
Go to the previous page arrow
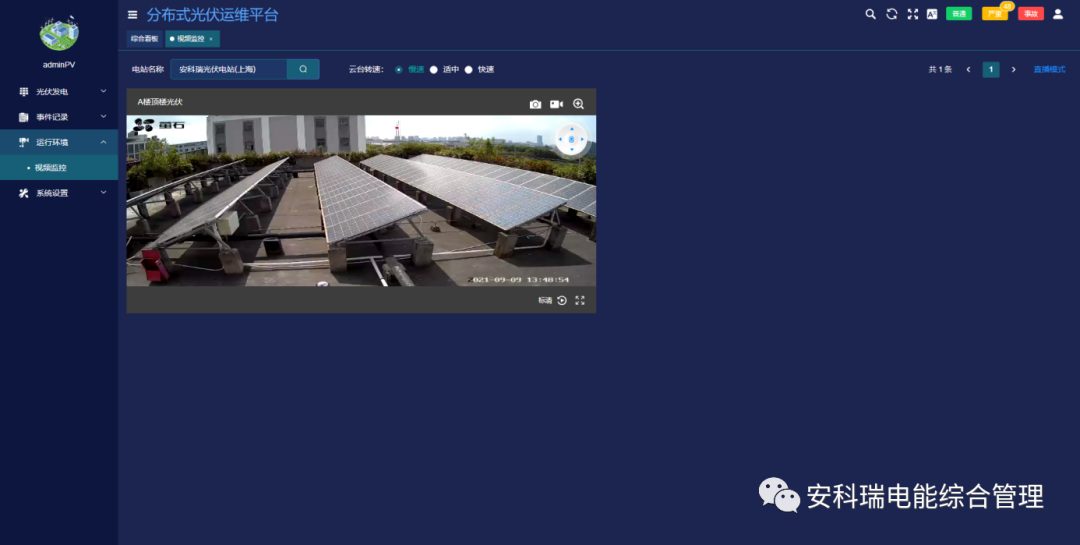click(x=968, y=70)
